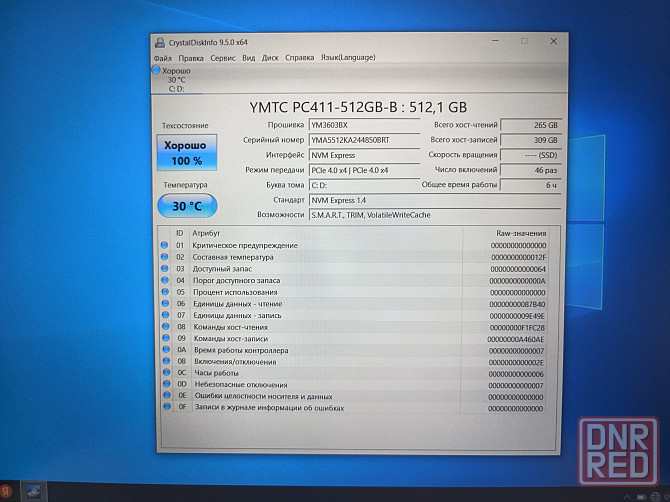Click the ID column header
This screenshot has width=670, height=502.
pos(179,233)
